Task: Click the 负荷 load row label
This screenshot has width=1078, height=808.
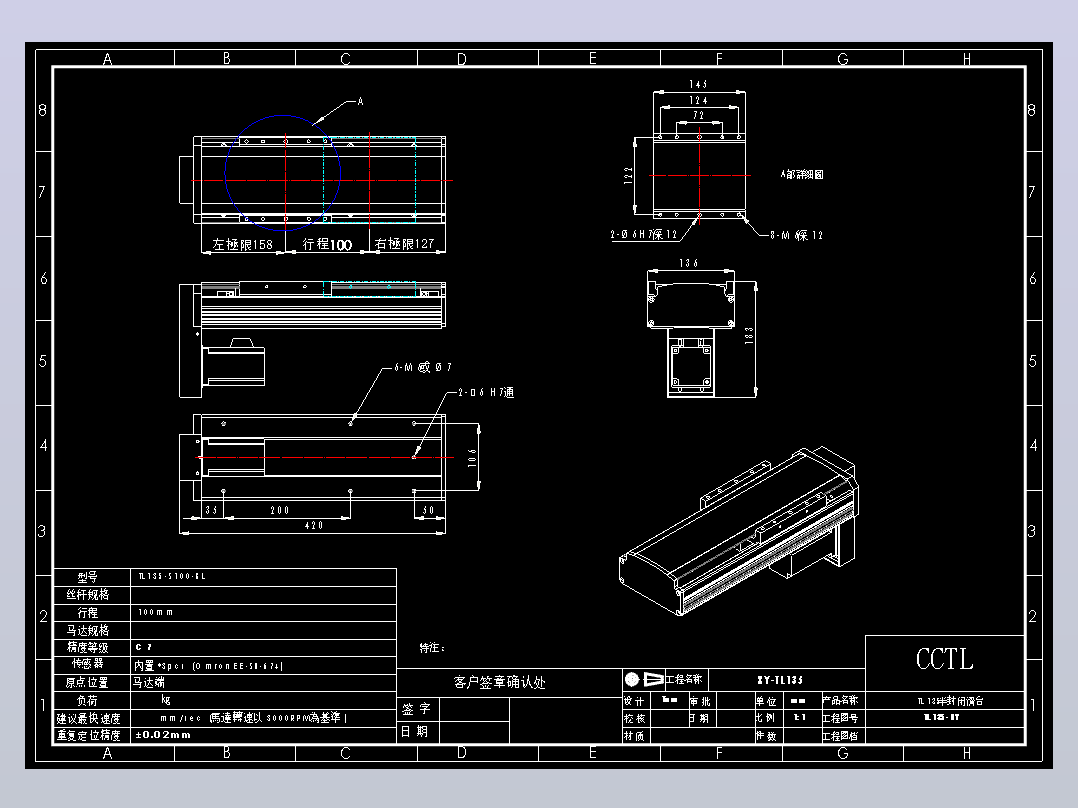Action: click(87, 701)
